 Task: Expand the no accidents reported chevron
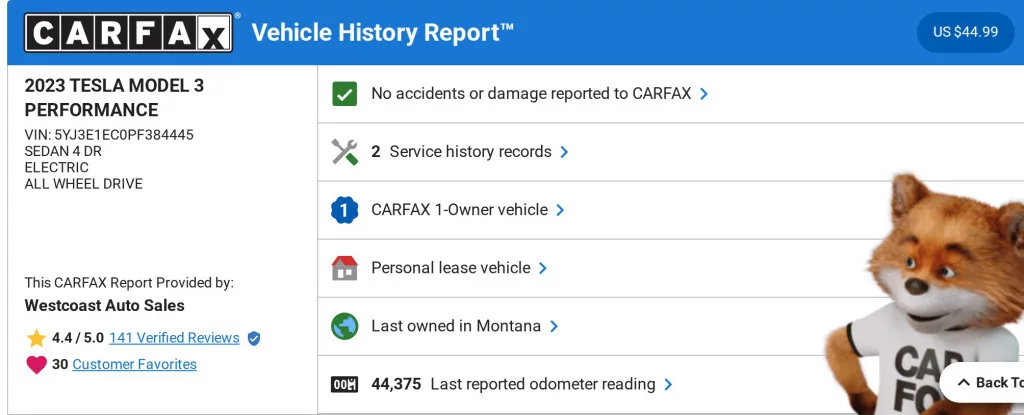click(704, 94)
